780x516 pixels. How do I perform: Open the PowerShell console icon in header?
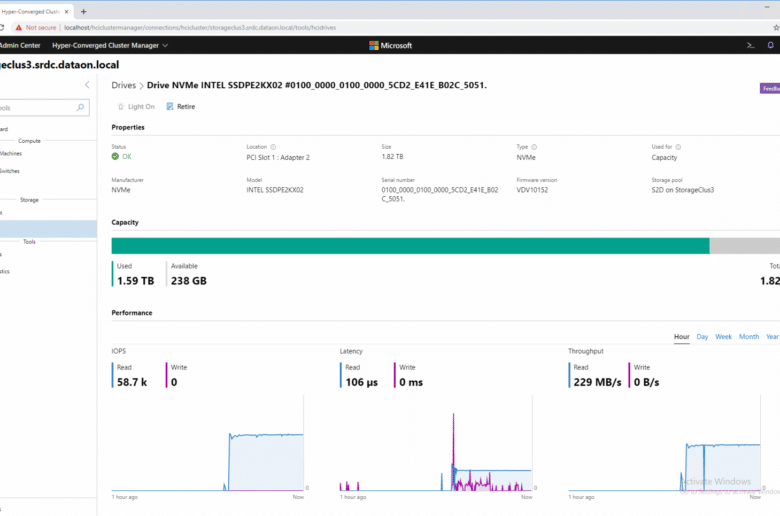pyautogui.click(x=751, y=45)
